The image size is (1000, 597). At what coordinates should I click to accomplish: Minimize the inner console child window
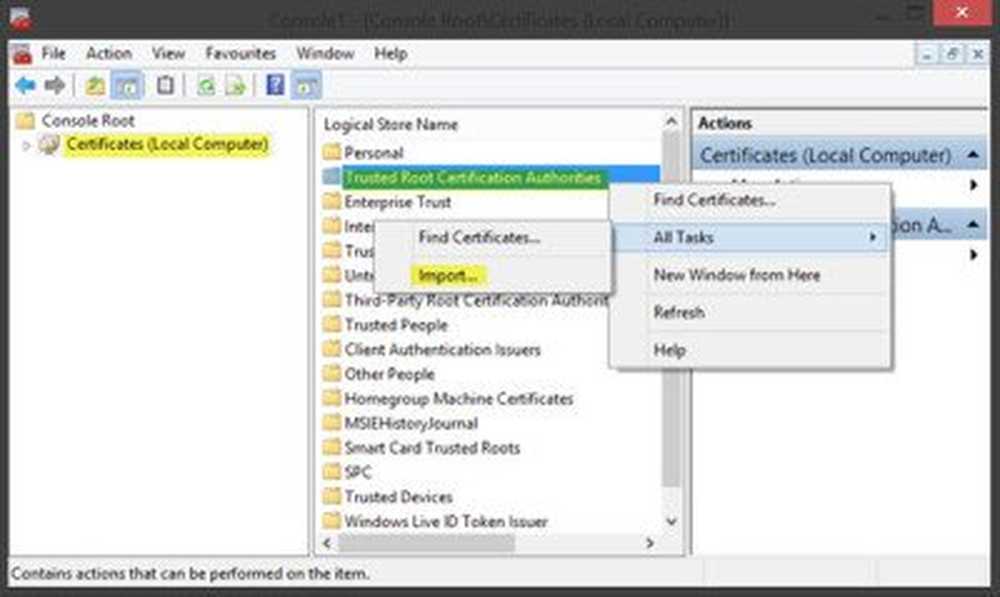pyautogui.click(x=927, y=55)
